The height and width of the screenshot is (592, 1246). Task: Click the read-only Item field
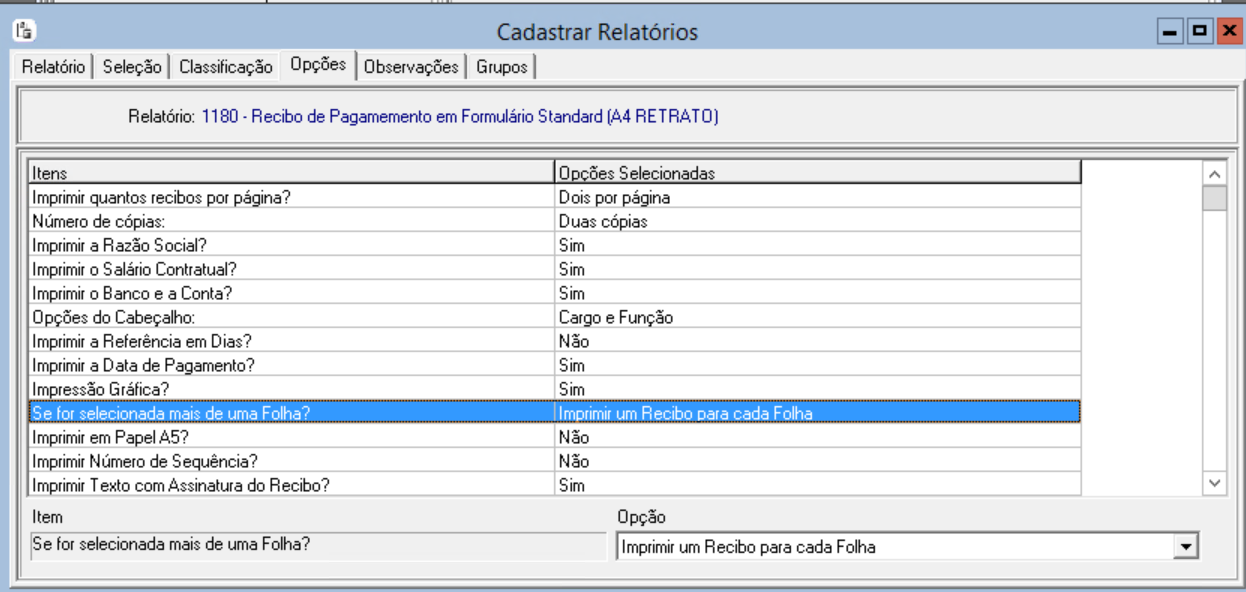tap(318, 546)
